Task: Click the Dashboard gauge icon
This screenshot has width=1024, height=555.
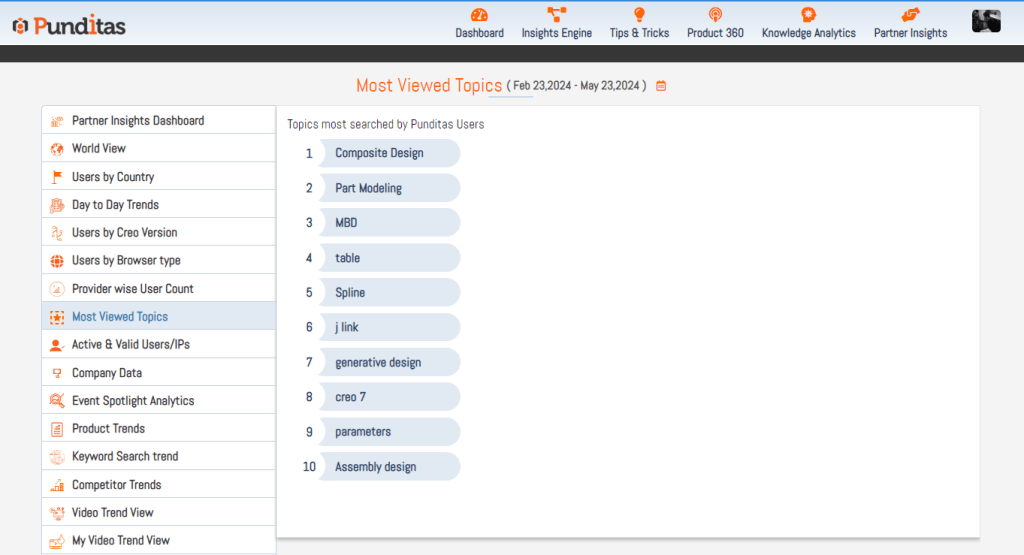Action: coord(479,15)
